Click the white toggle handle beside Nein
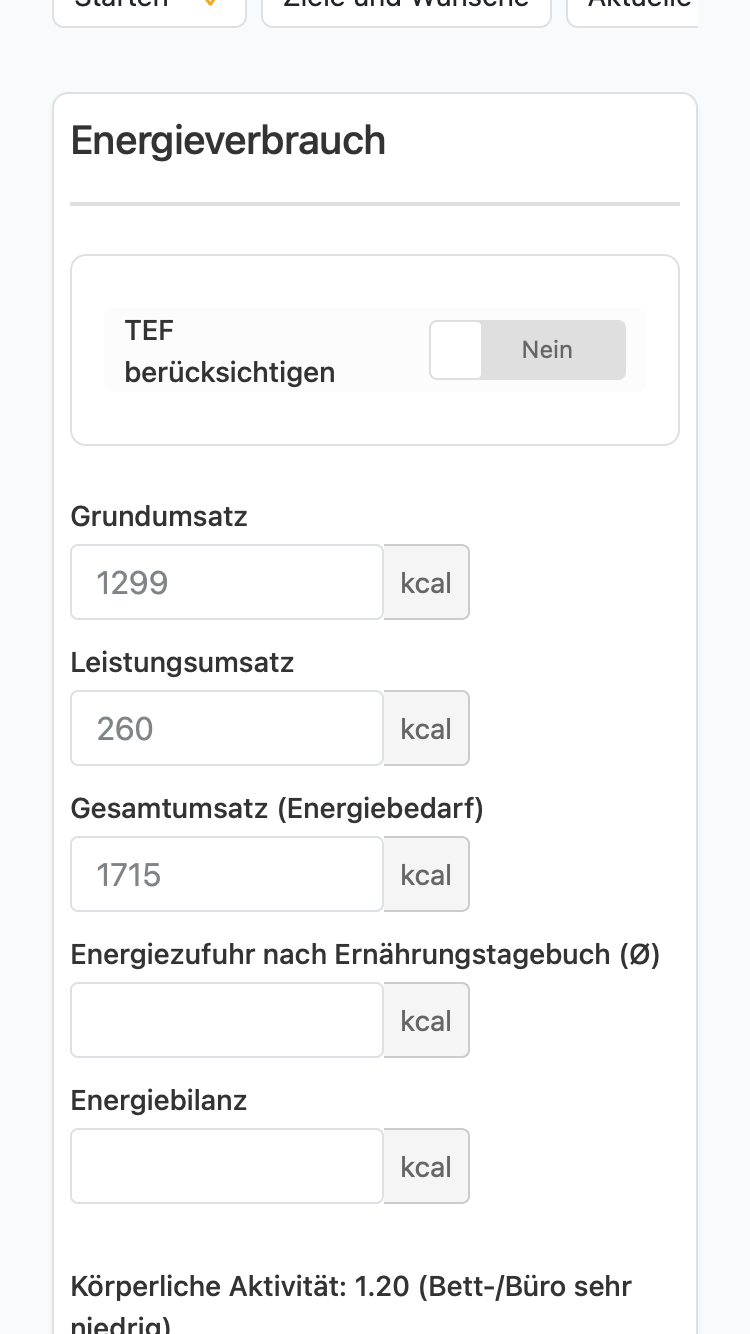Screen dimensions: 750x1334 click(x=456, y=350)
